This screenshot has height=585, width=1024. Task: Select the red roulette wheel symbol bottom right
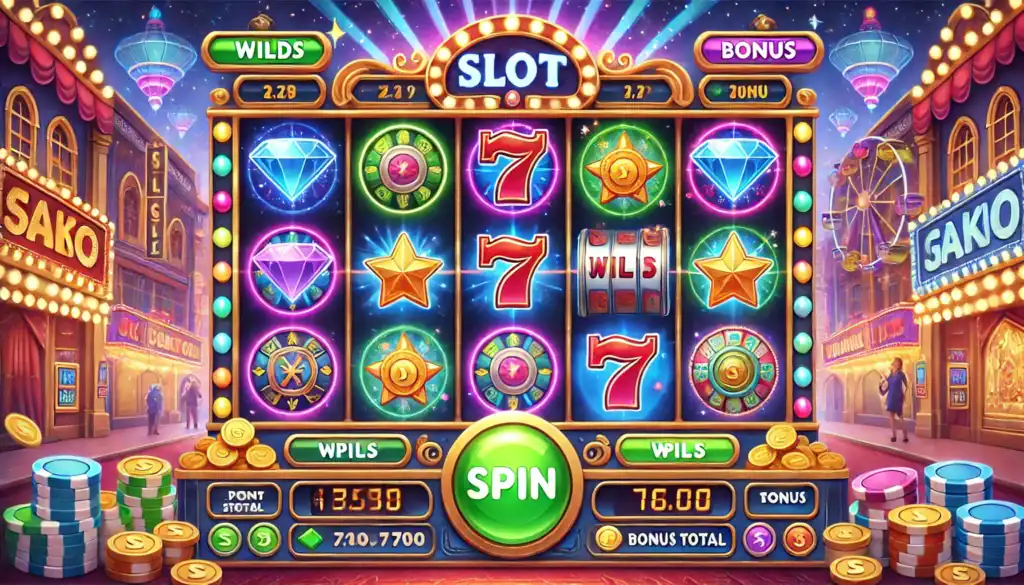[733, 372]
